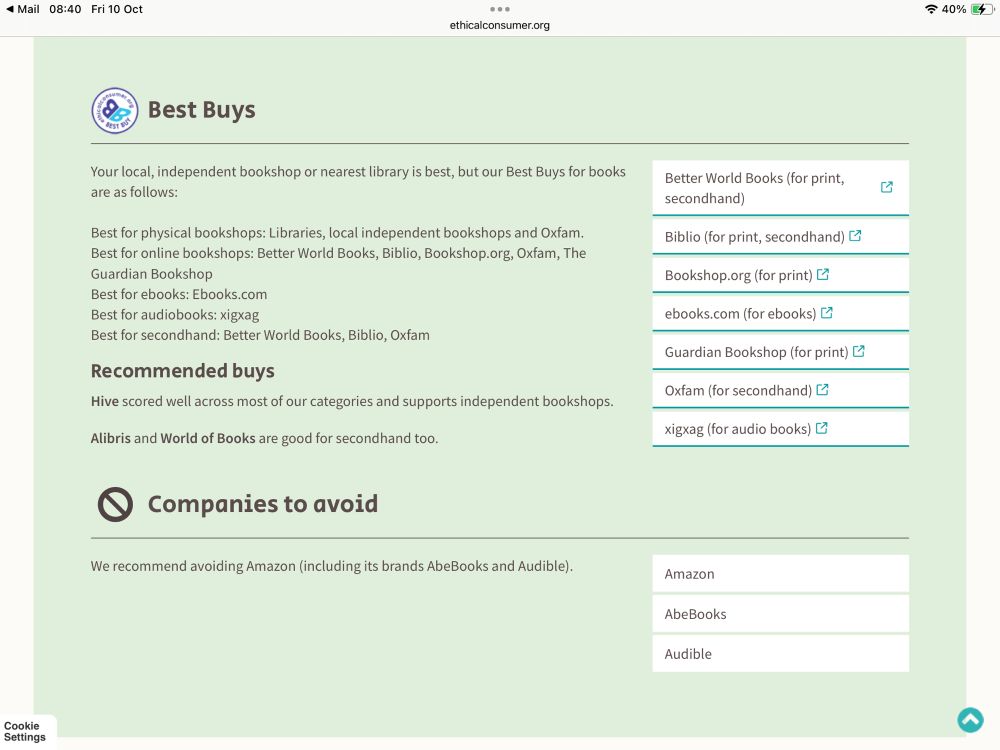Open Bookshop.org (for print) link

[x=780, y=275]
